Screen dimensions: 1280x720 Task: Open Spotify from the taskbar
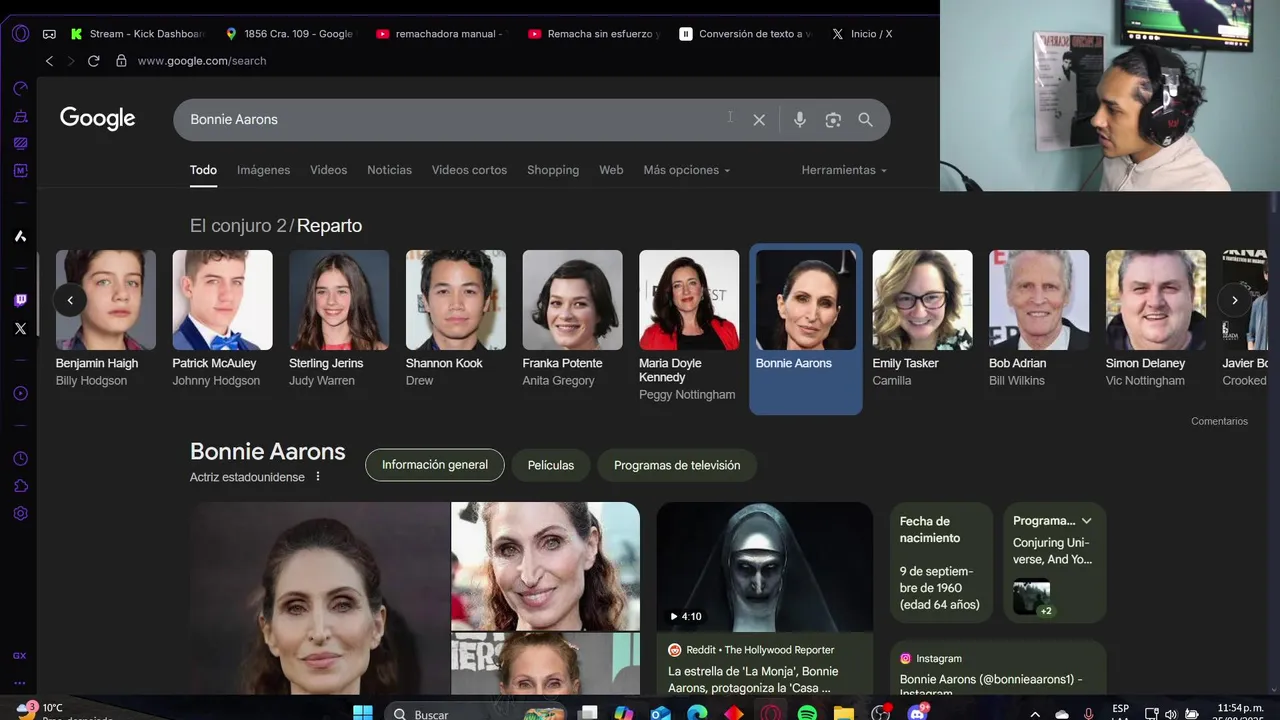coord(807,713)
